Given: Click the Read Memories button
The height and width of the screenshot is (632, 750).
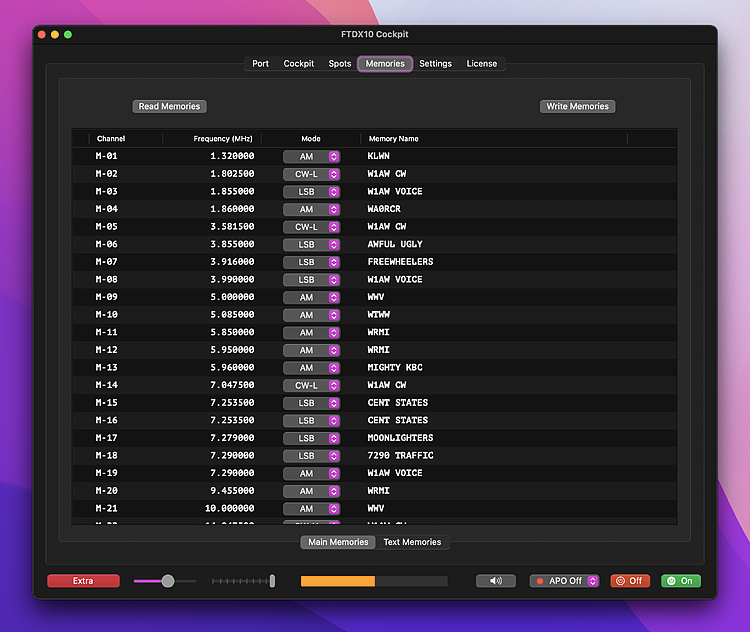Looking at the screenshot, I should [169, 106].
